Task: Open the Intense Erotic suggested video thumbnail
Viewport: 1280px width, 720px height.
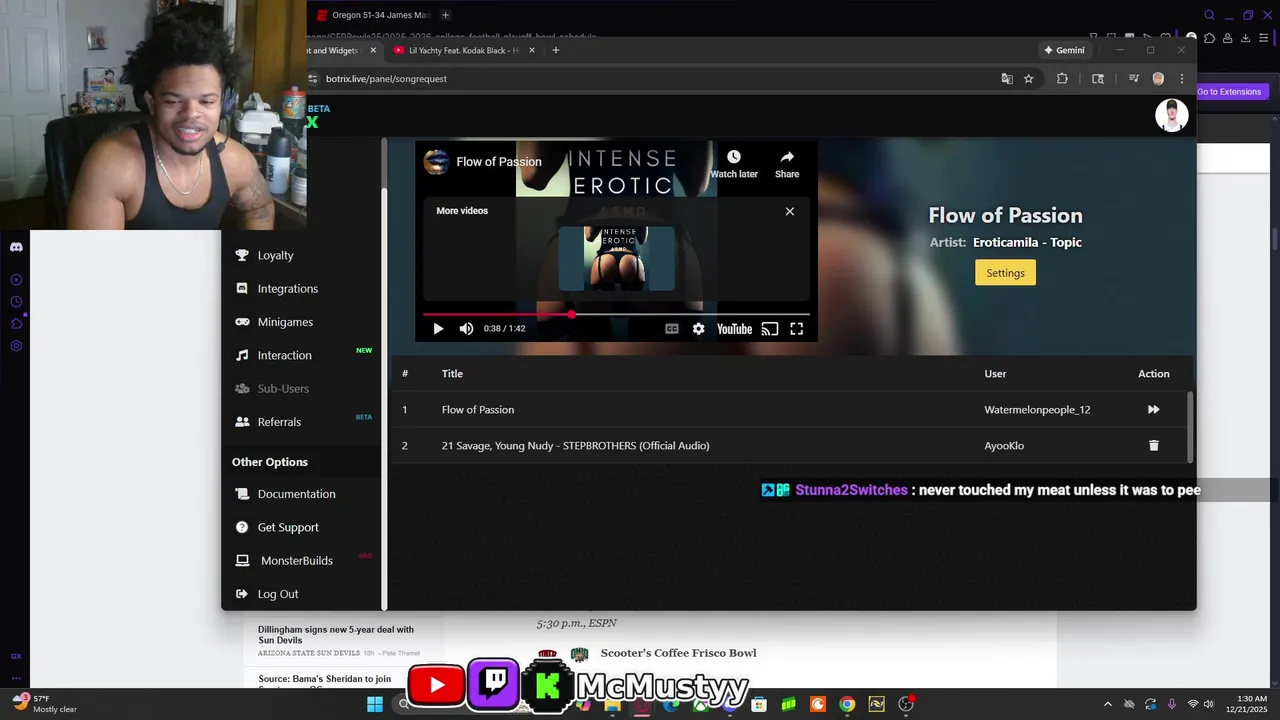Action: pos(617,258)
